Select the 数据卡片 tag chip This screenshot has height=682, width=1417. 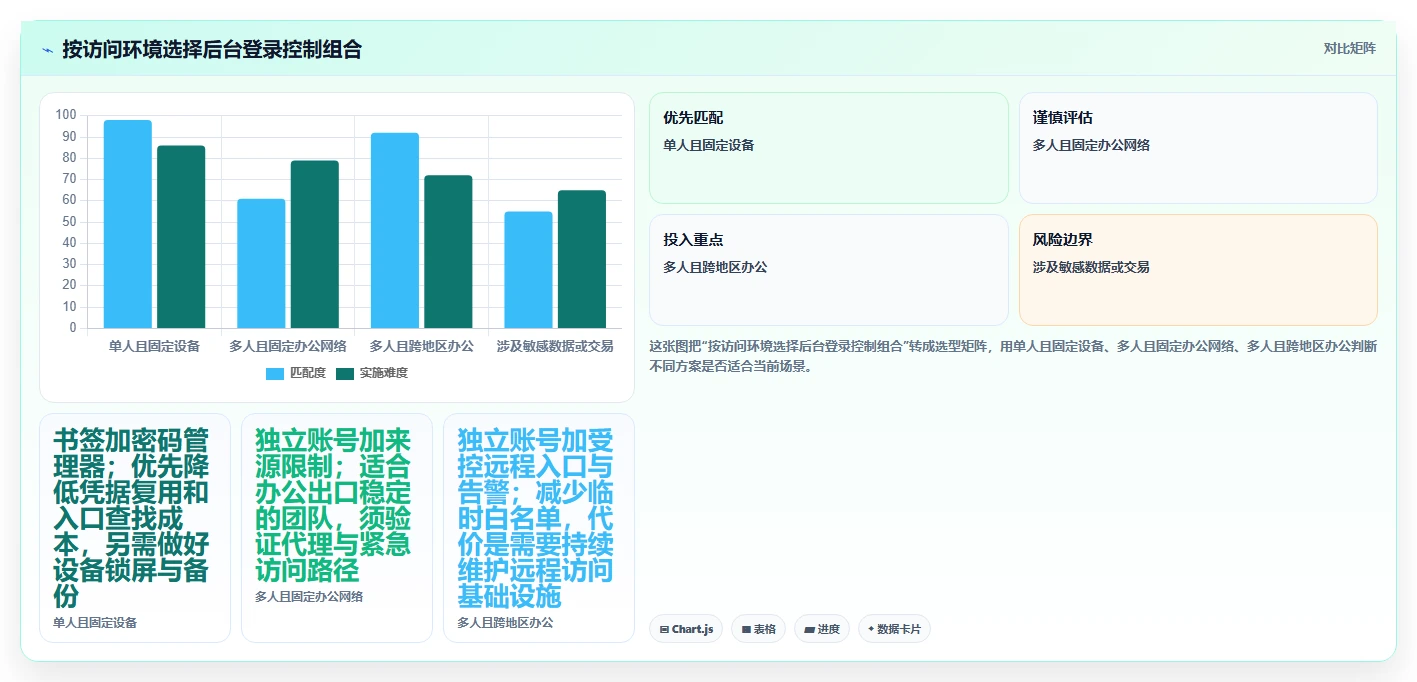coord(894,629)
